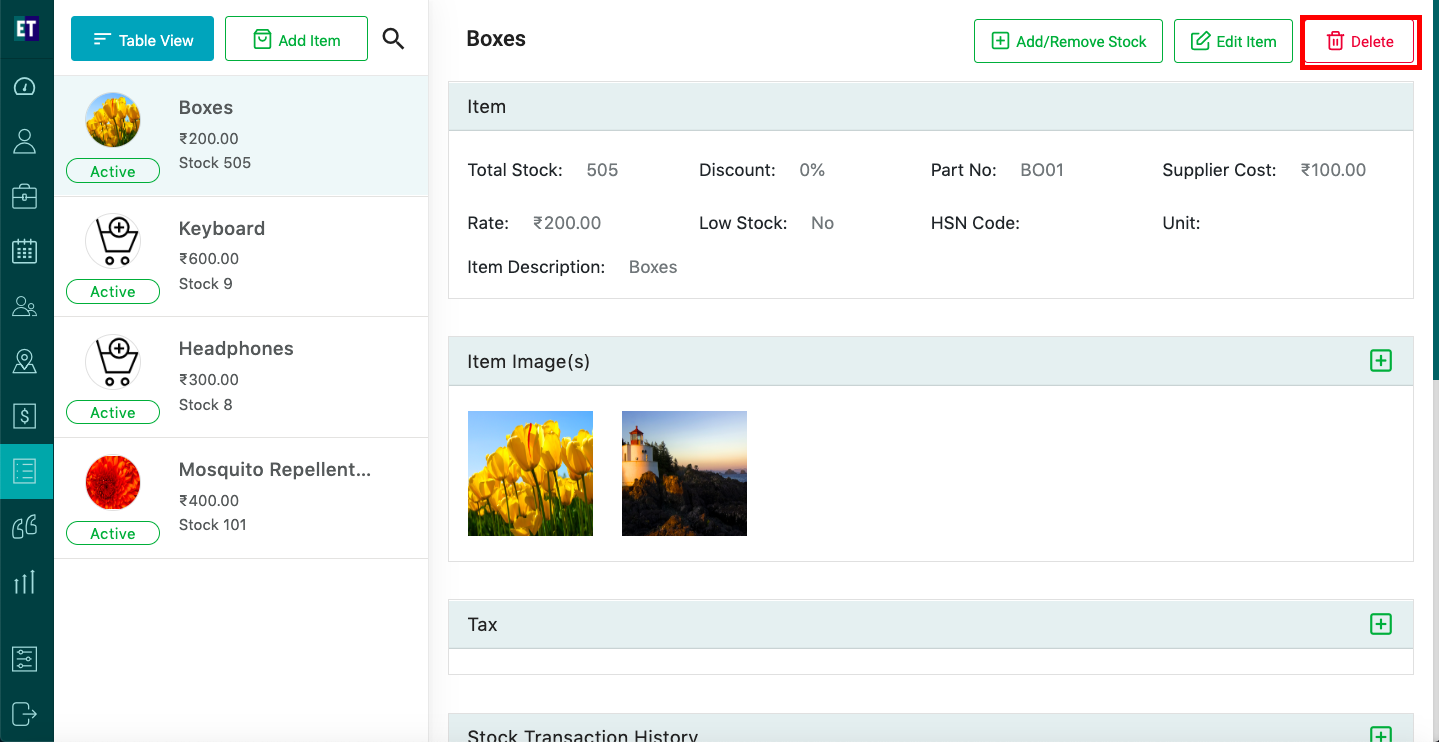Add an image via Item Image(s) plus icon

click(x=1381, y=360)
